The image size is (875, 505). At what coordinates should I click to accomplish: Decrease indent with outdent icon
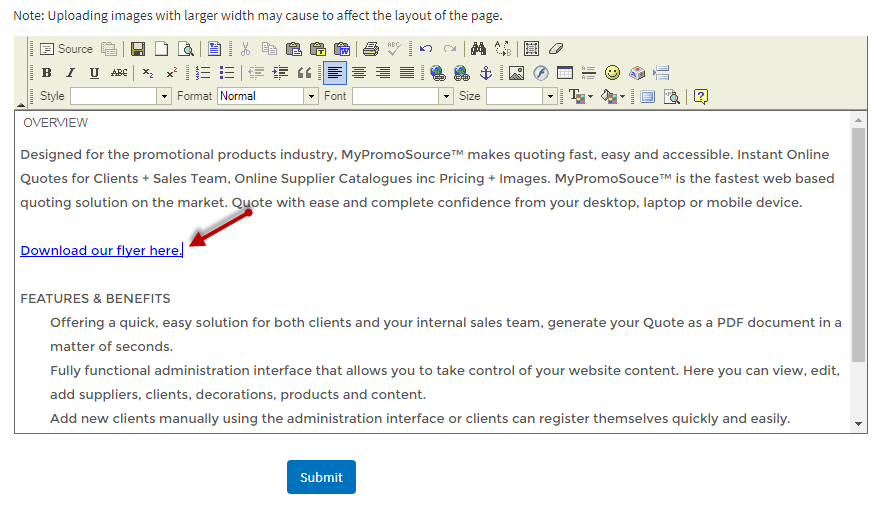[256, 73]
